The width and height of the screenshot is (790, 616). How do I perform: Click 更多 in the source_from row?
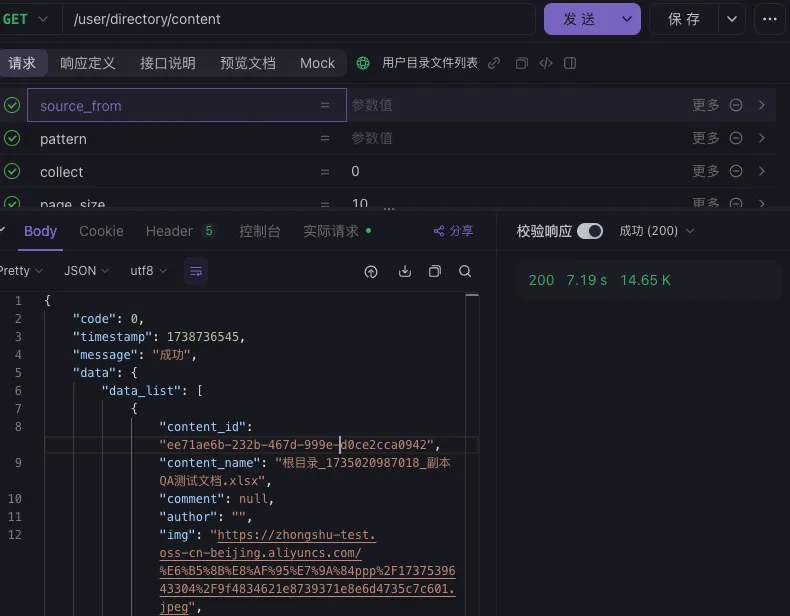pyautogui.click(x=705, y=105)
